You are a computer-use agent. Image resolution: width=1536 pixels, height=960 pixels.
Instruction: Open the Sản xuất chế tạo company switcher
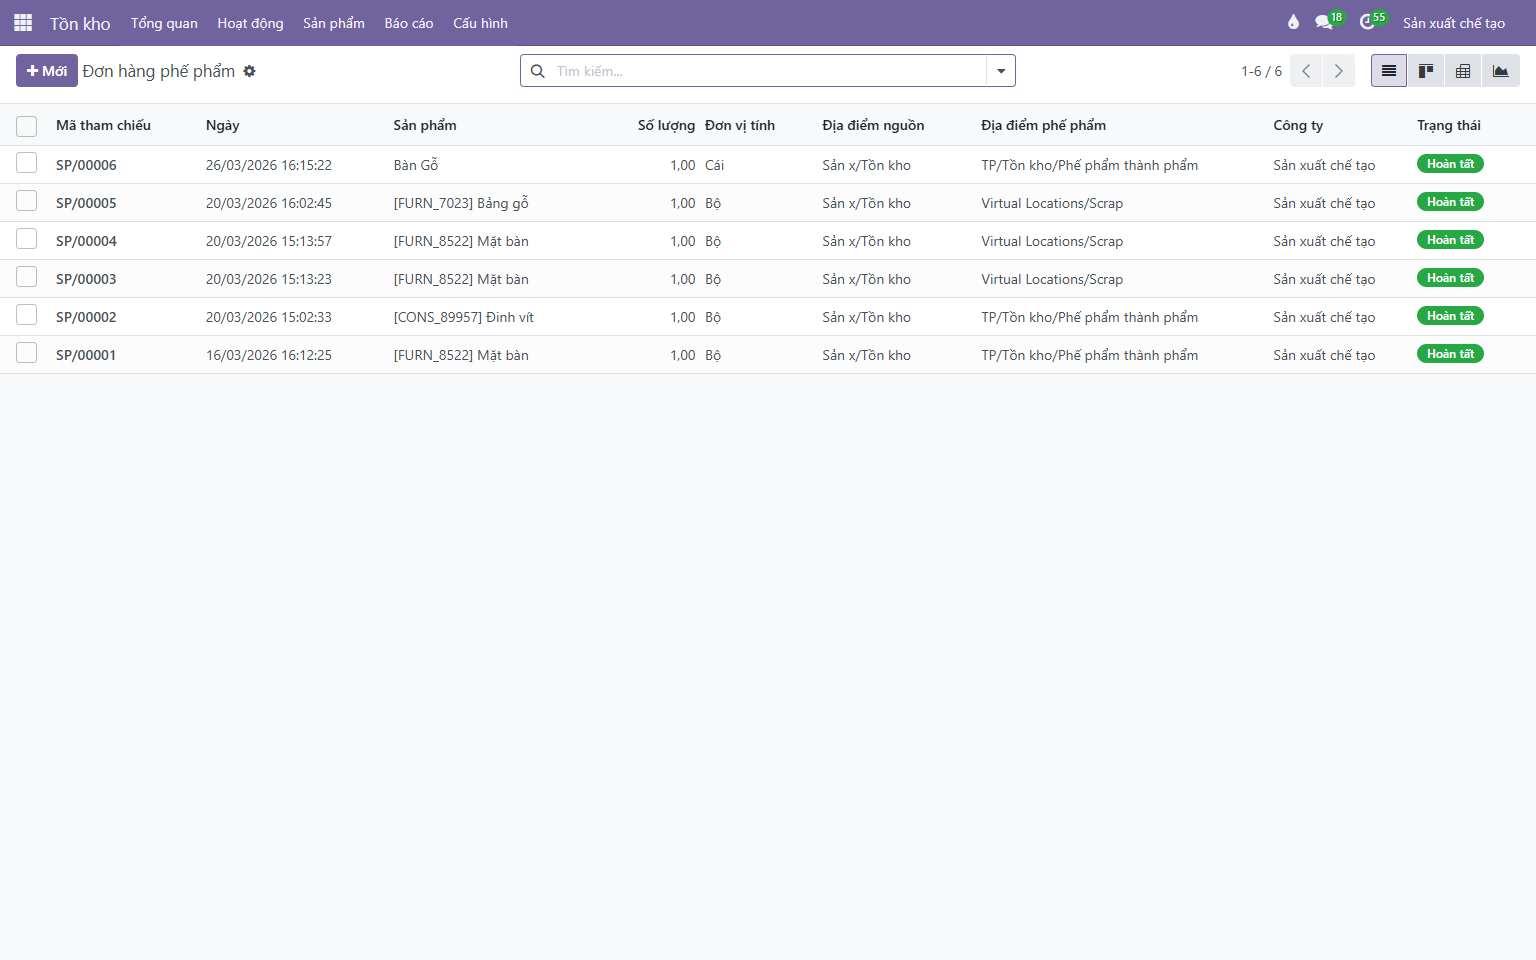point(1454,23)
